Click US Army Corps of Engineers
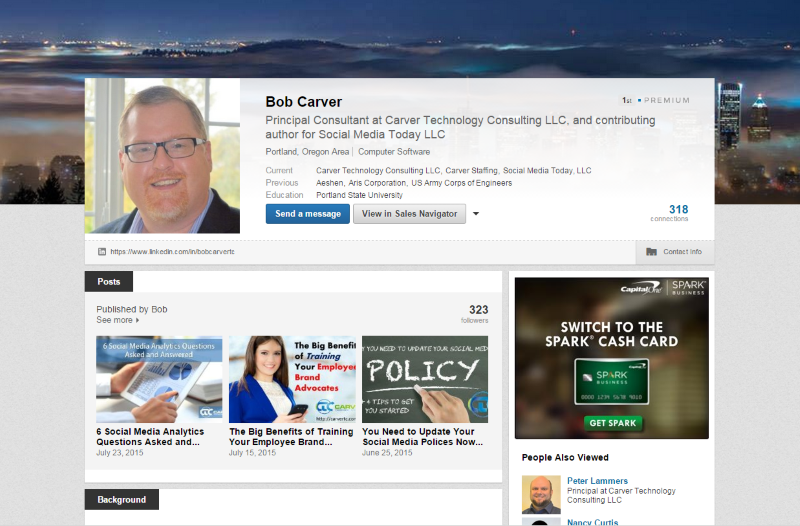This screenshot has height=526, width=800. coord(462,183)
